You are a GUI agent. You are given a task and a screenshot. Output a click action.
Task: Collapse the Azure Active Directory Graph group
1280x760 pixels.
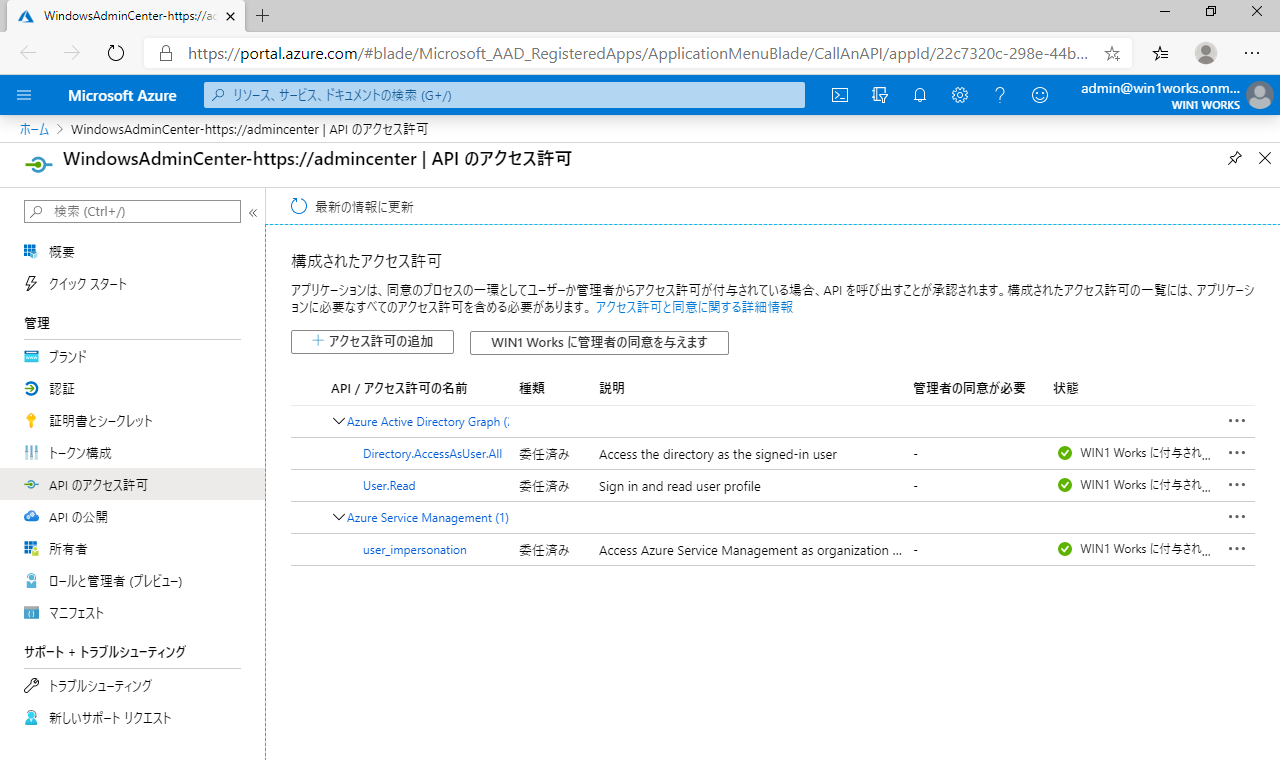[x=338, y=421]
